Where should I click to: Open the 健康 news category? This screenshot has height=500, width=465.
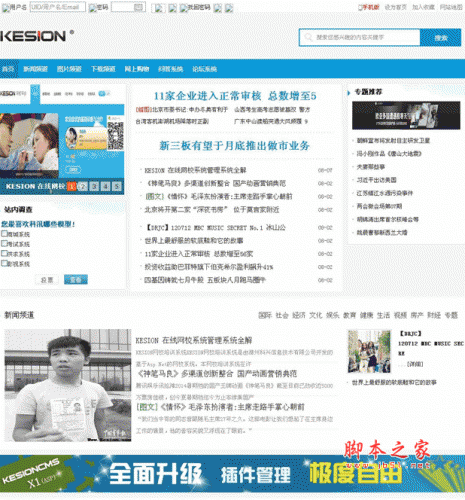click(x=366, y=315)
